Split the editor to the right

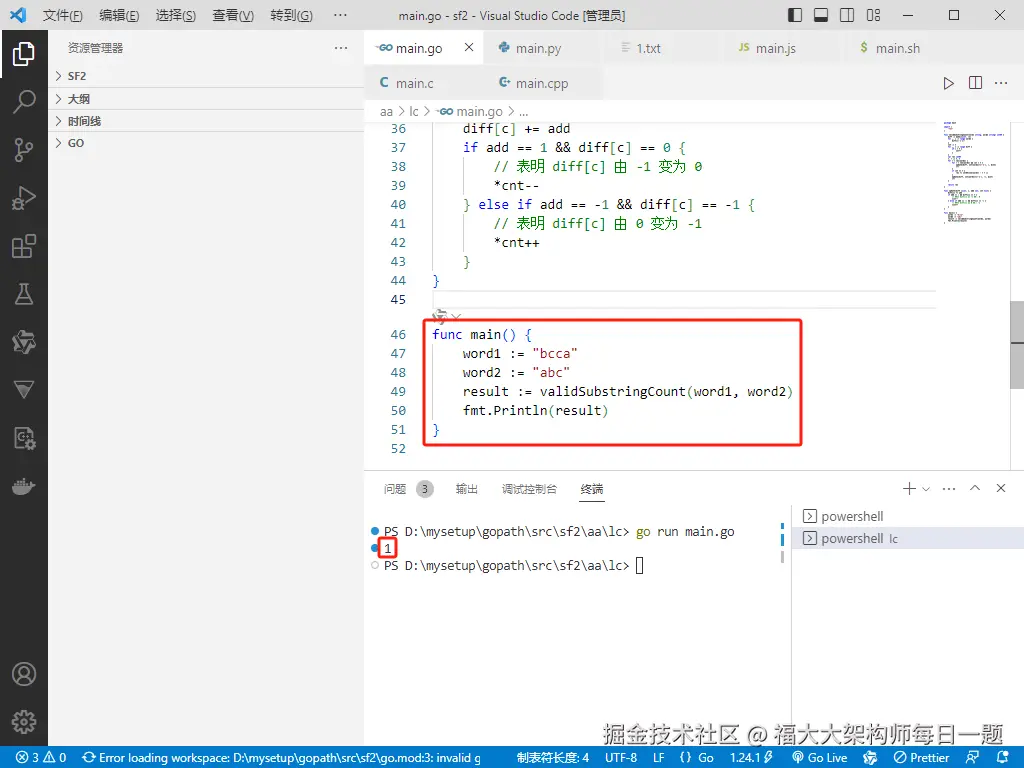click(x=975, y=83)
